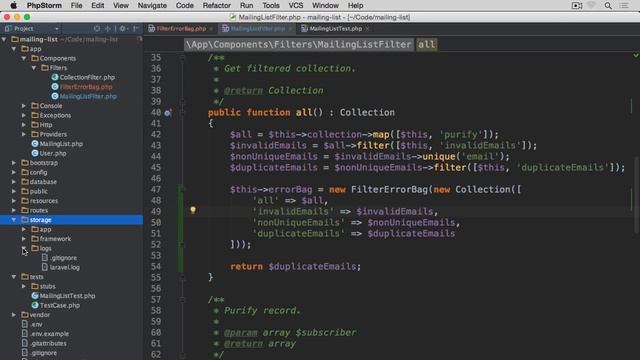Expand the bootstrap folder

[14, 162]
